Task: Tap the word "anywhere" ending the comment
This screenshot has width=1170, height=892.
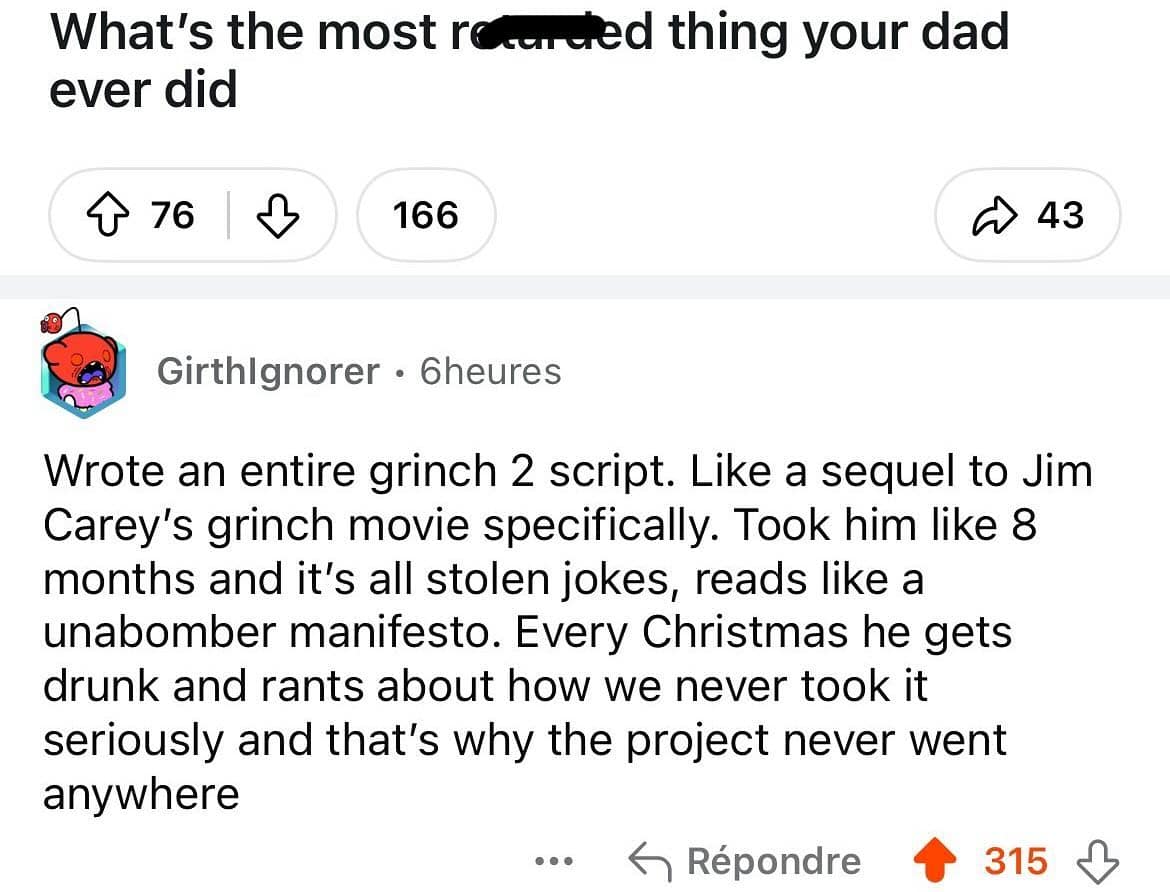Action: [141, 795]
